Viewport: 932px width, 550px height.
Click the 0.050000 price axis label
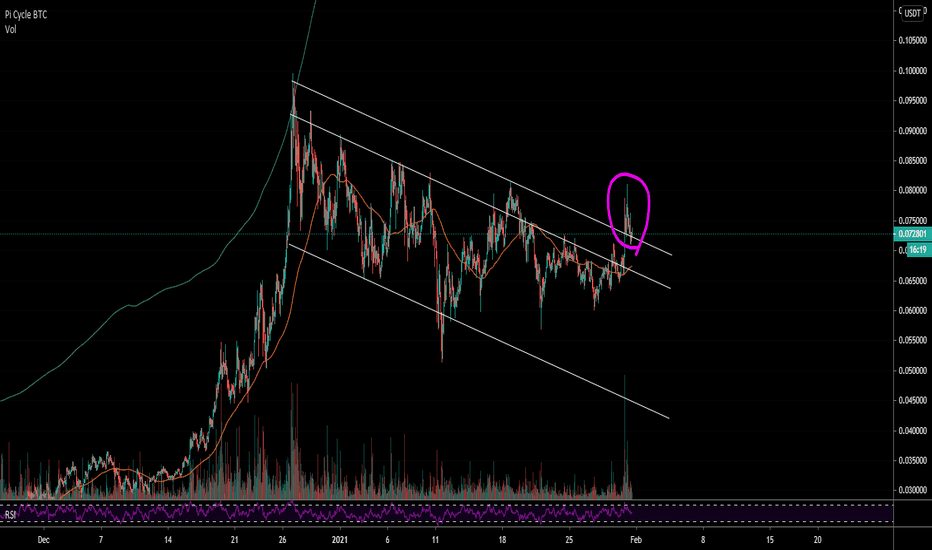912,370
